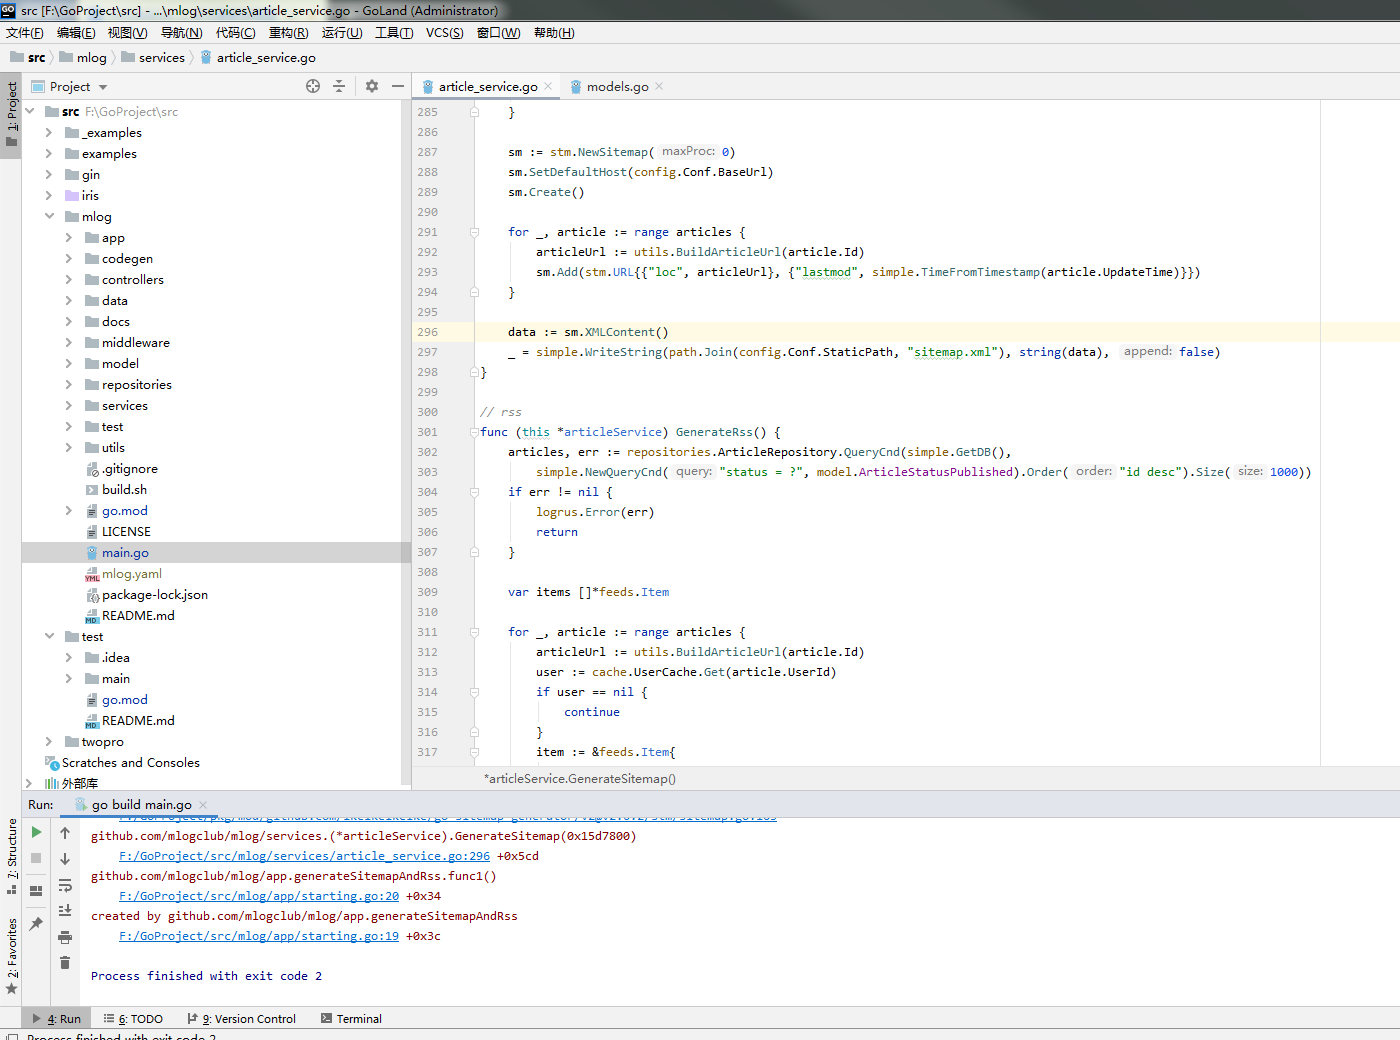Follow link article_service.go:296 in console

tap(304, 856)
